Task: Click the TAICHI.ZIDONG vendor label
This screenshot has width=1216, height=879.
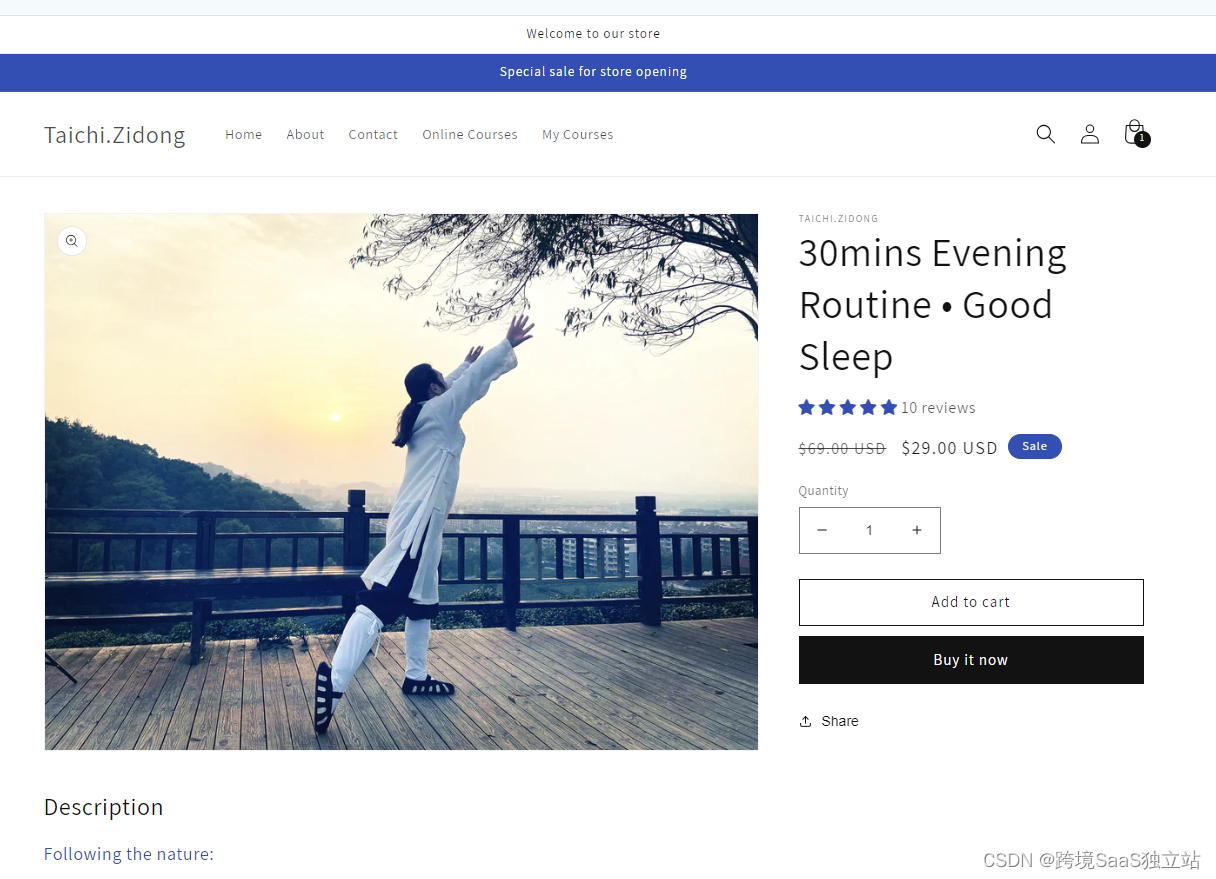Action: click(838, 218)
